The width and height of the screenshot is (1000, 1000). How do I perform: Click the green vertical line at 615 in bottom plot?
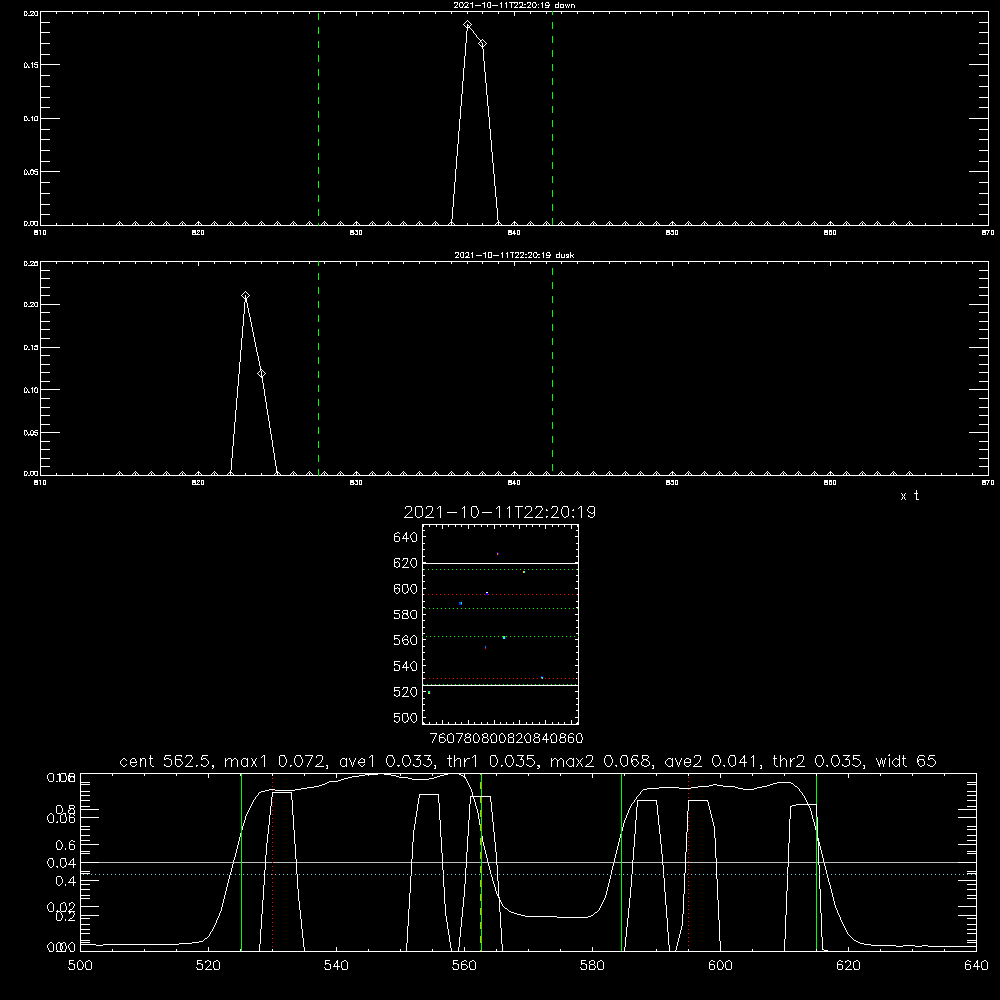[816, 862]
